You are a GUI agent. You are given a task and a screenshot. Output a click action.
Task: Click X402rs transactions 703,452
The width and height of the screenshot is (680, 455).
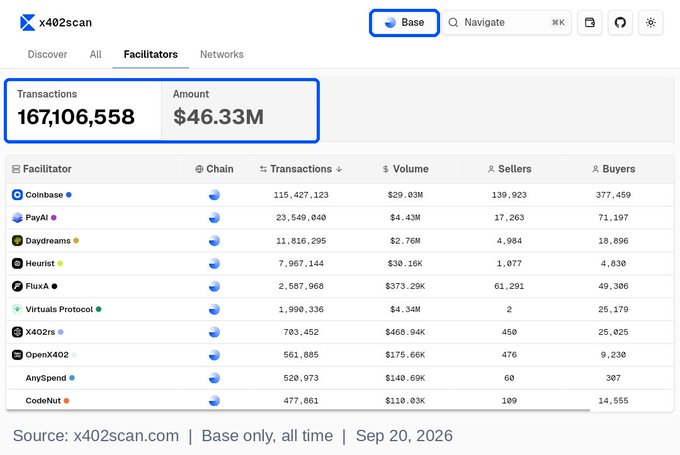pos(301,332)
